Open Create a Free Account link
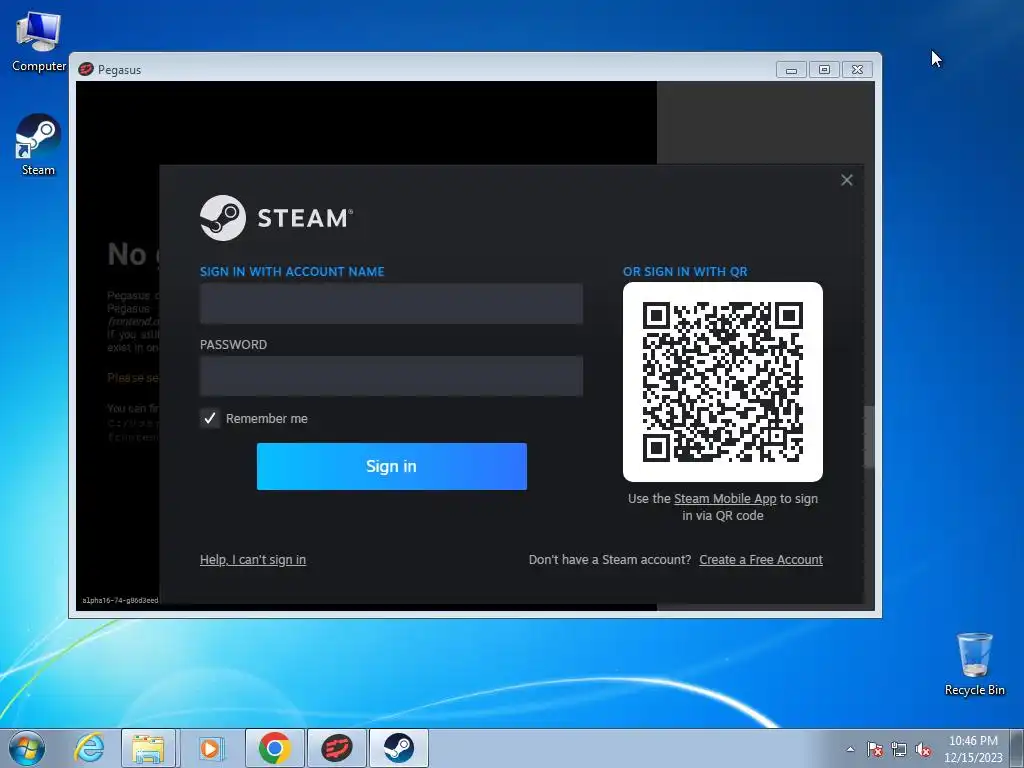This screenshot has height=768, width=1024. coord(761,560)
